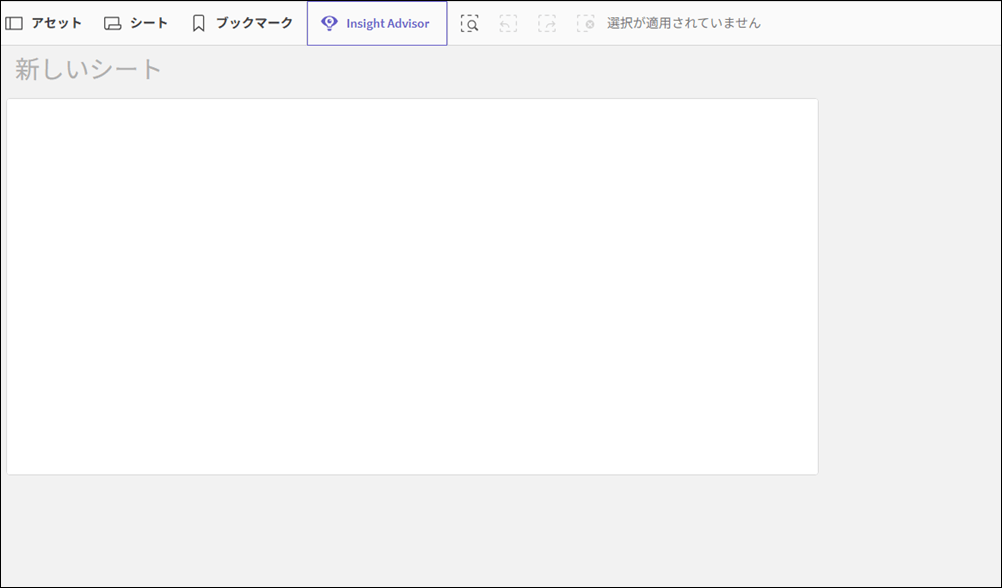This screenshot has width=1002, height=588.
Task: Click the step forward selection icon
Action: tap(547, 24)
